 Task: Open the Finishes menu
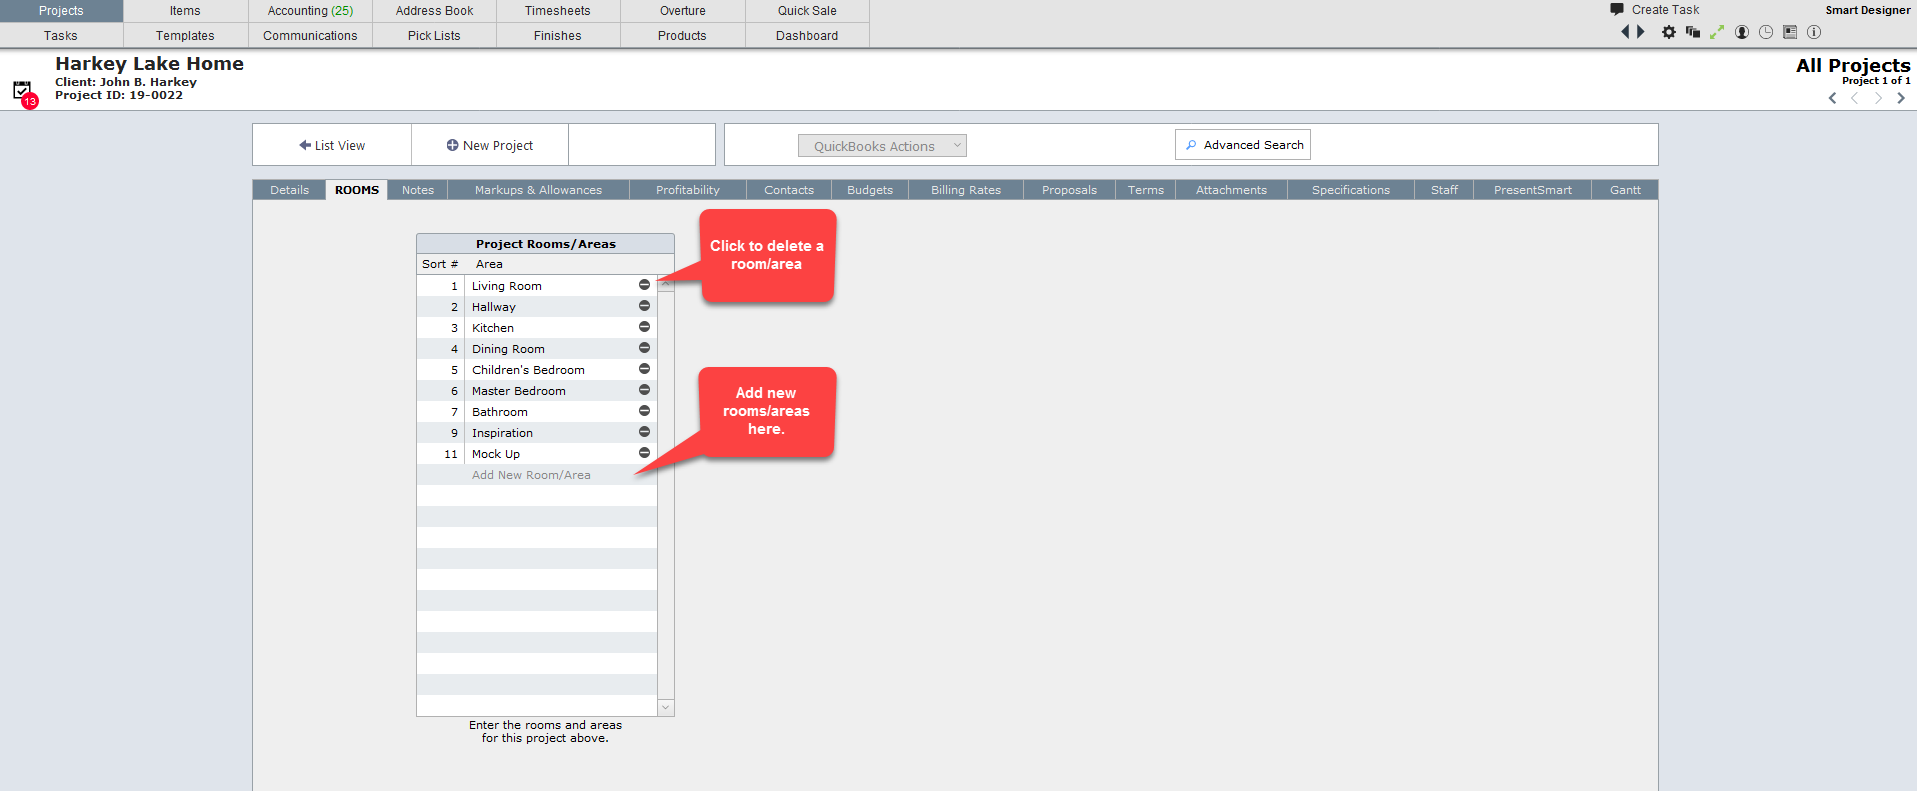point(558,35)
